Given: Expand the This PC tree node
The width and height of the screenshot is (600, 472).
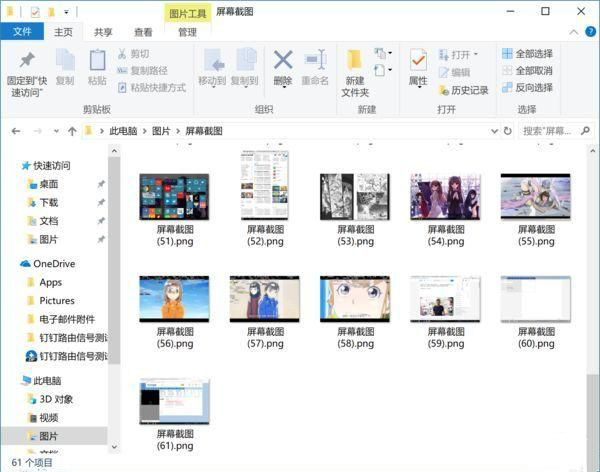Looking at the screenshot, I should [x=14, y=381].
